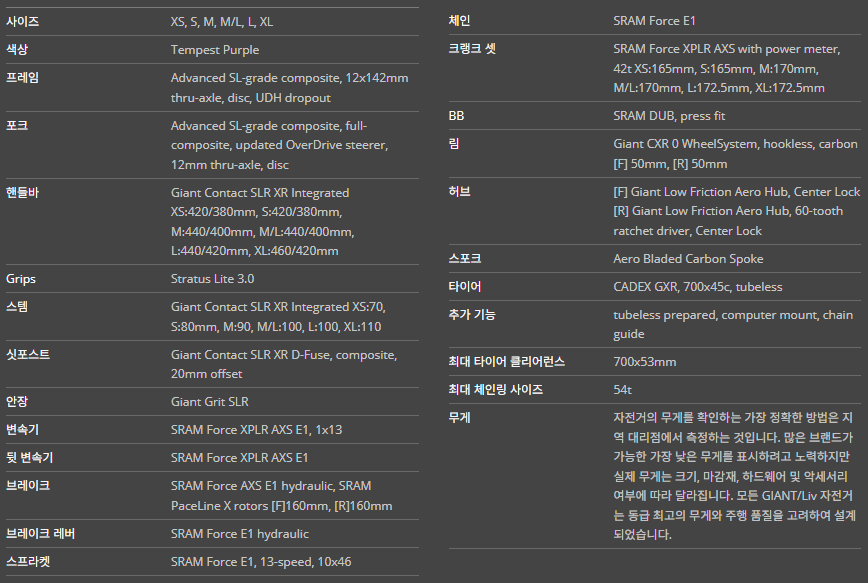Screen dimensions: 868x583
Task: Click the size value 'XS, S, M, M/L, L, XL'
Action: coord(221,22)
